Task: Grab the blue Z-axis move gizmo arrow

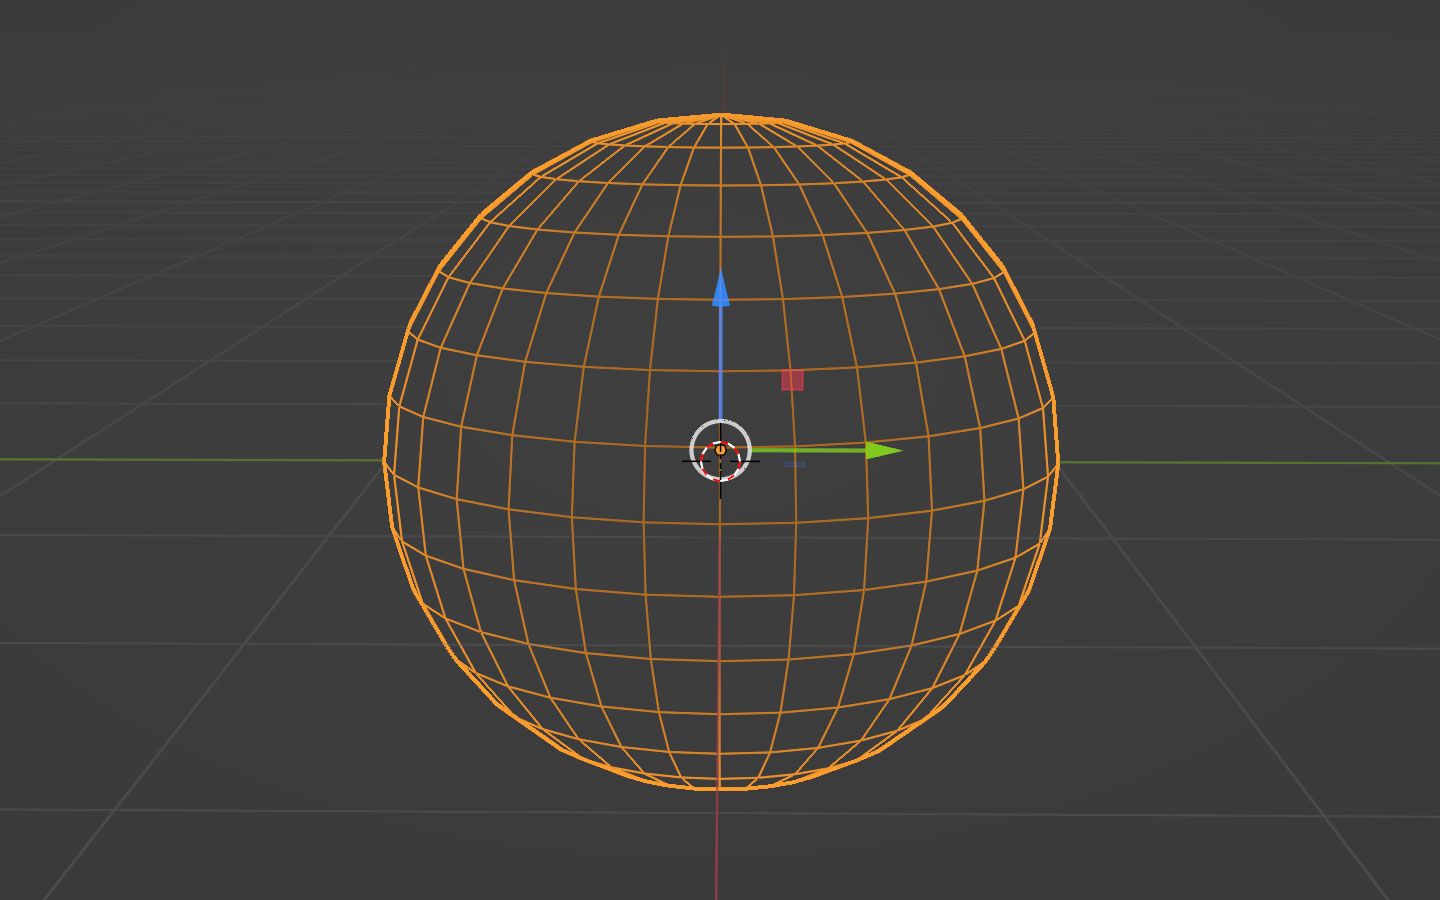Action: point(720,288)
